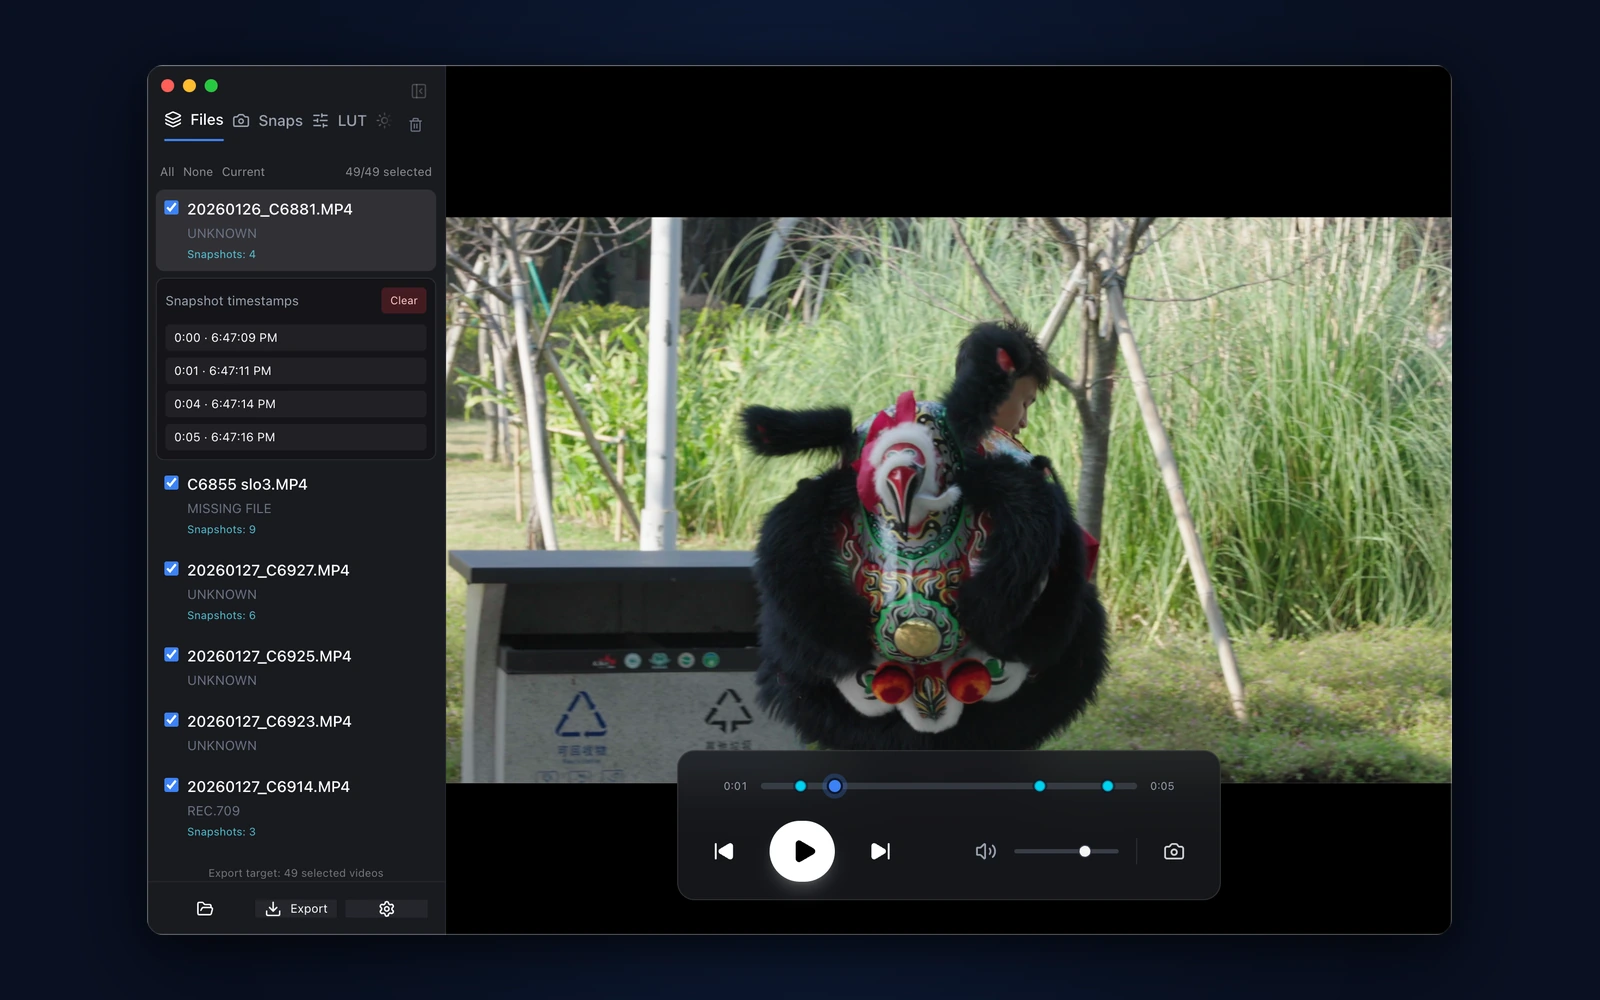Uncheck C6855 slo3.MP4 checkbox

click(172, 483)
